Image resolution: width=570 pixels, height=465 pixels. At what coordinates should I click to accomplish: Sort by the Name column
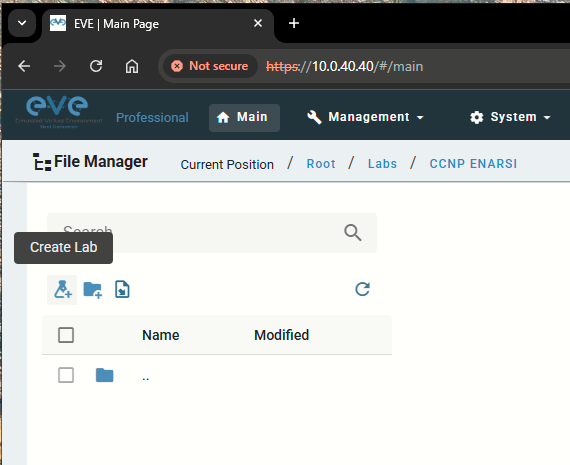(x=161, y=335)
